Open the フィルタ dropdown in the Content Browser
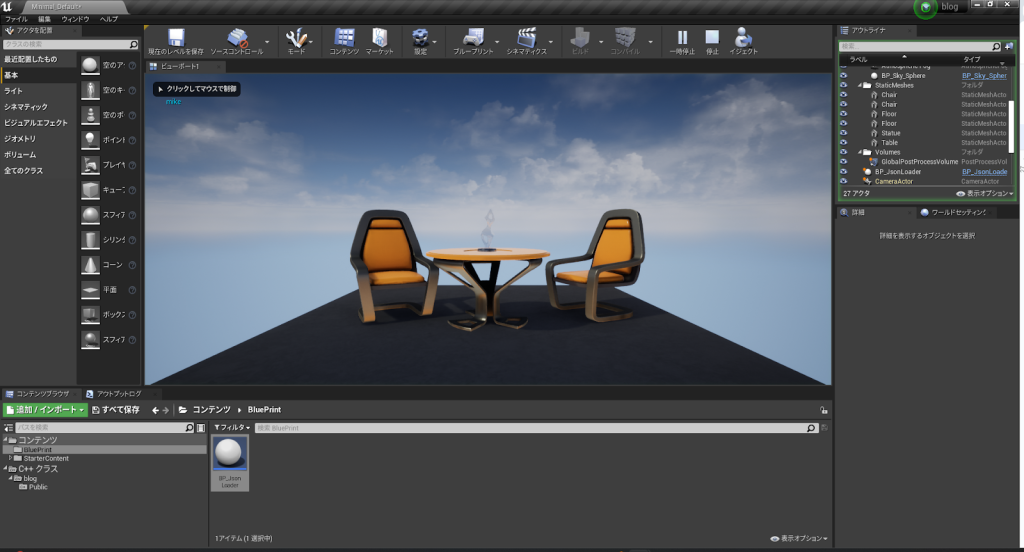This screenshot has height=552, width=1024. [x=232, y=428]
